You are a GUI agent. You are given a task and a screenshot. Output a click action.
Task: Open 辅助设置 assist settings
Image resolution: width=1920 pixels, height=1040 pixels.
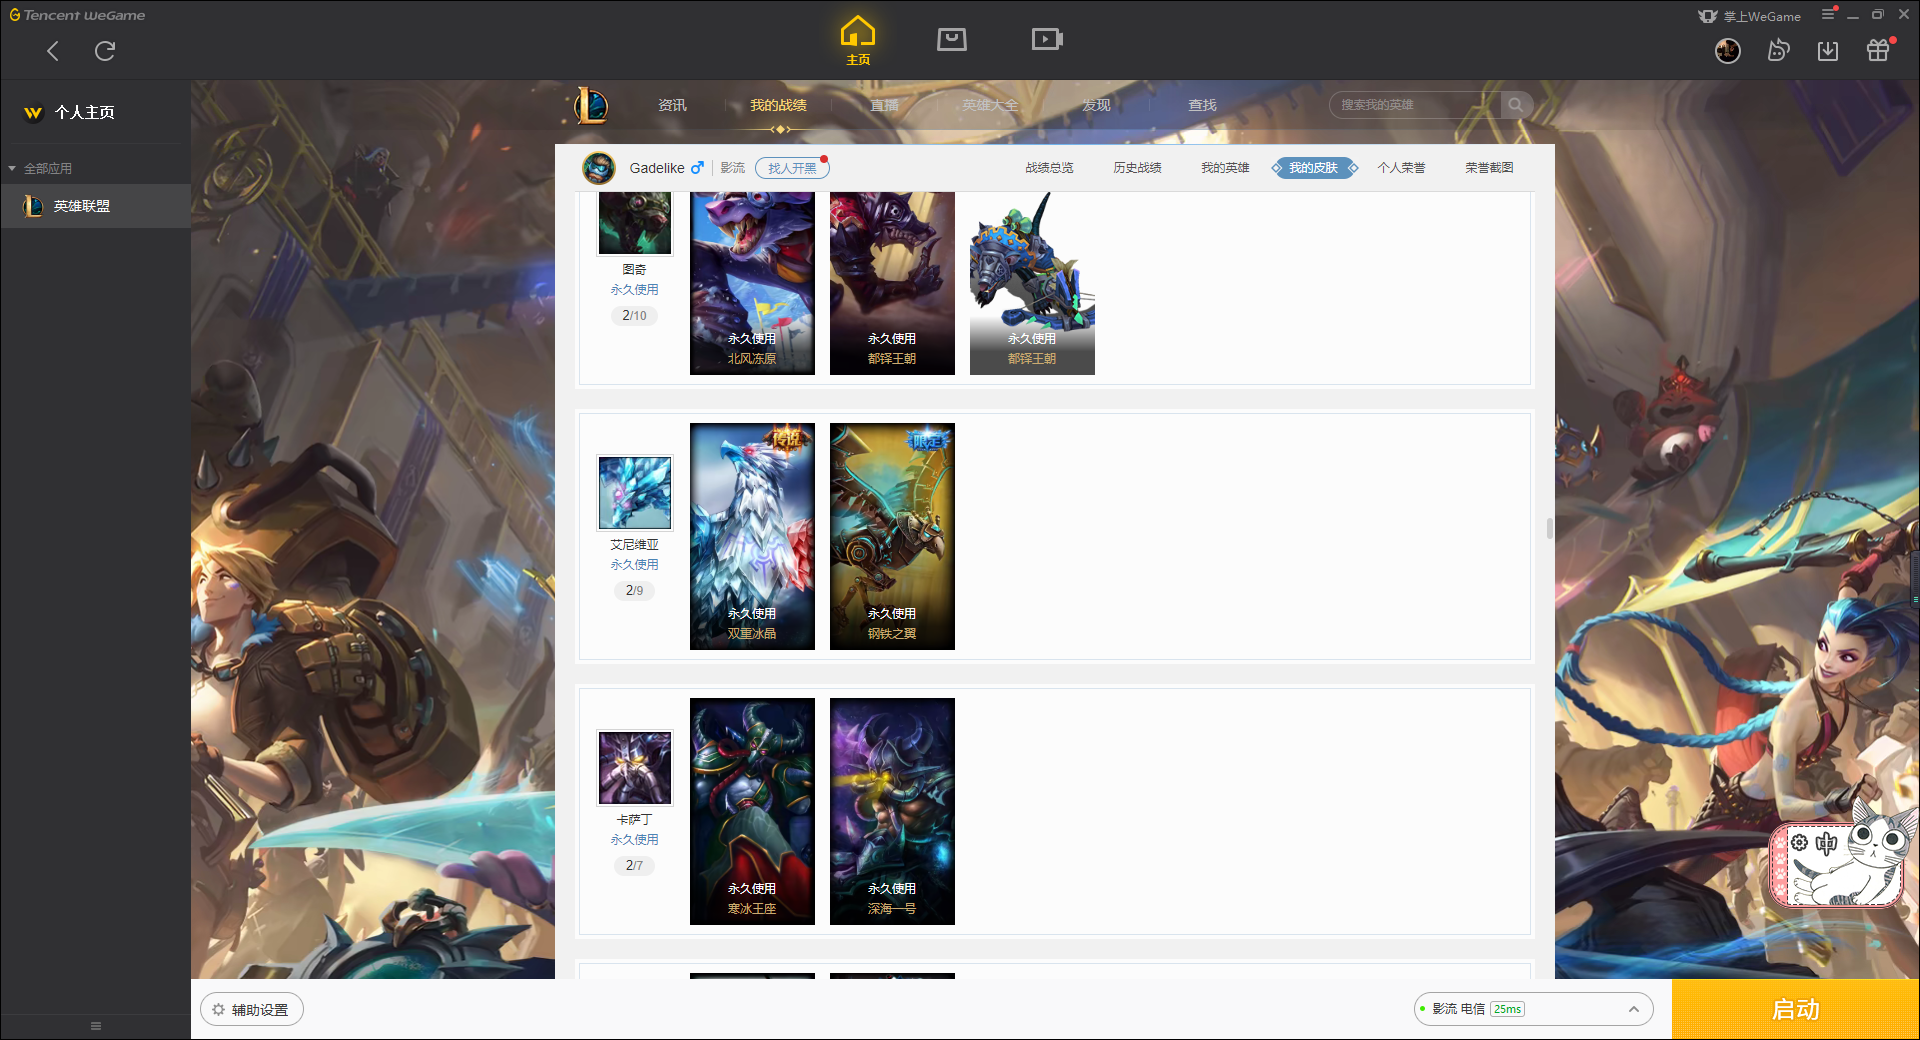point(252,1010)
